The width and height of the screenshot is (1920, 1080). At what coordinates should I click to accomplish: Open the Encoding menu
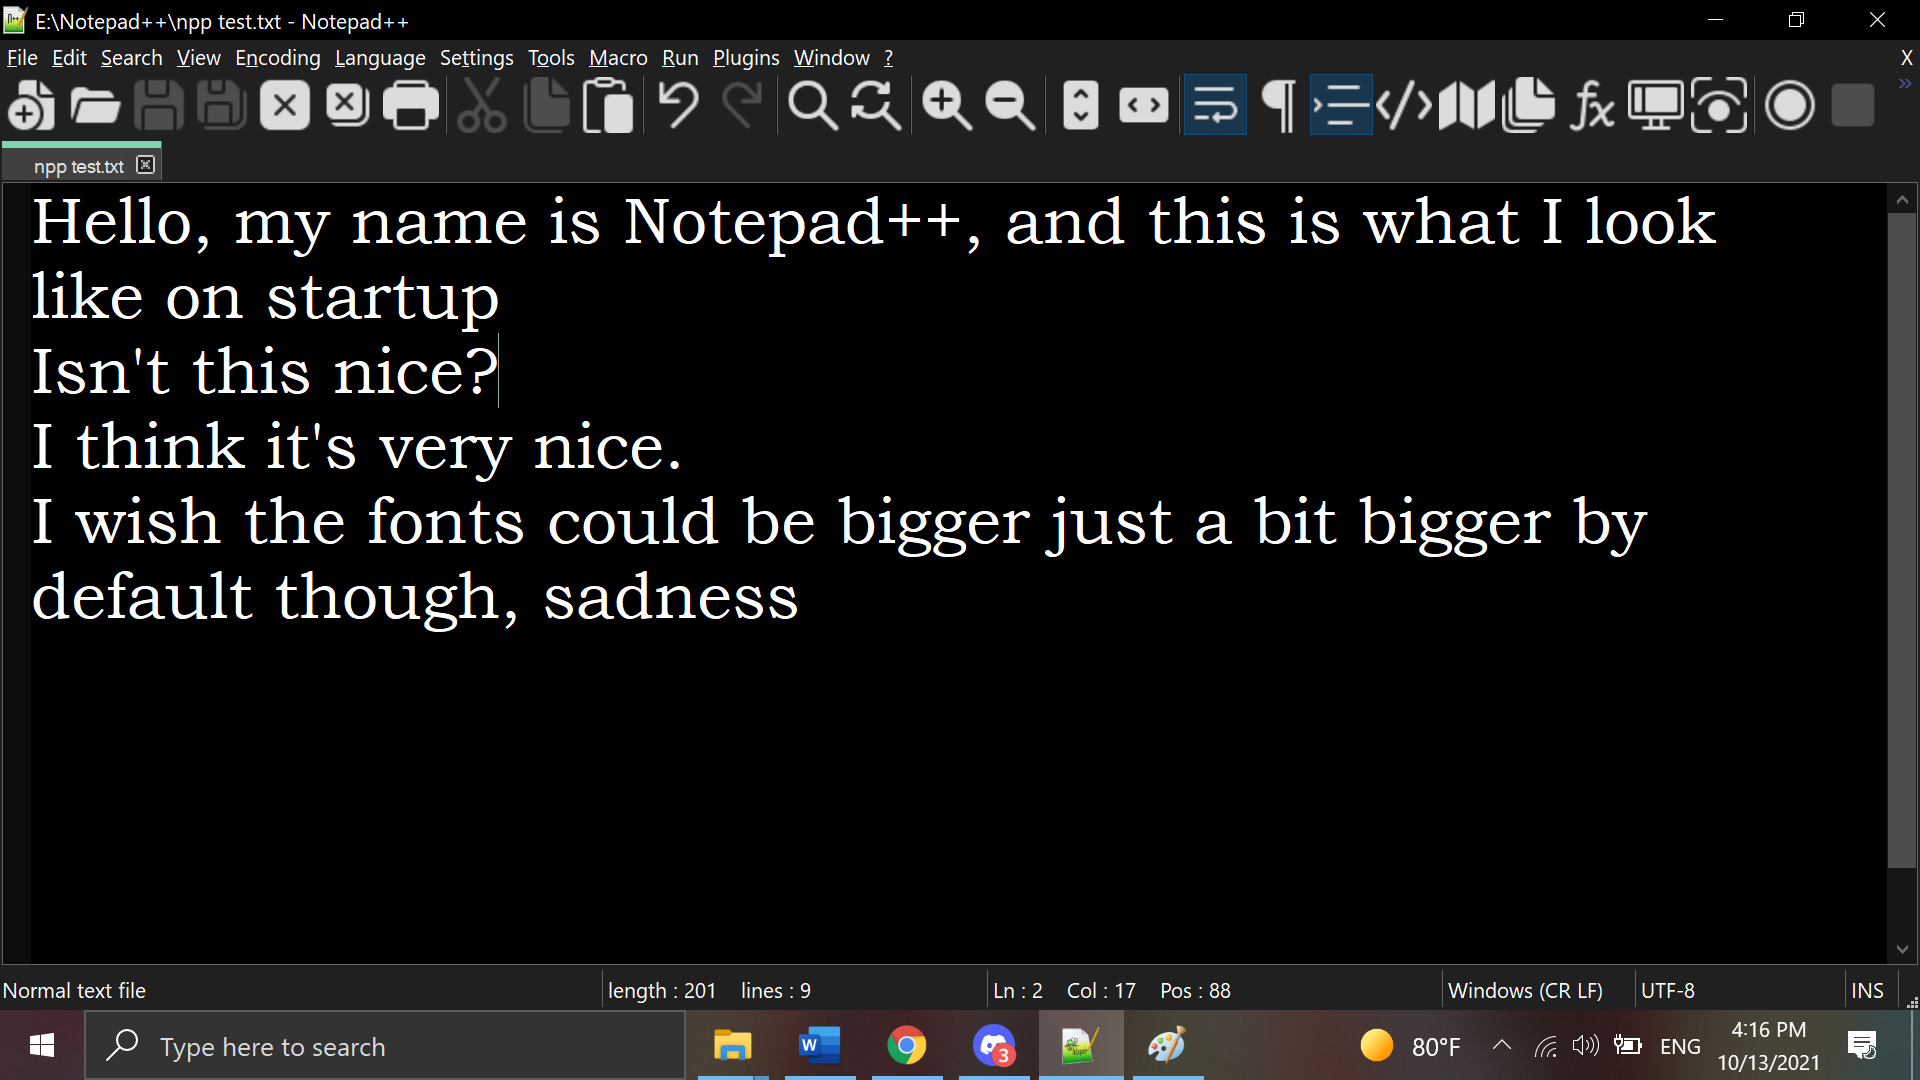click(277, 58)
